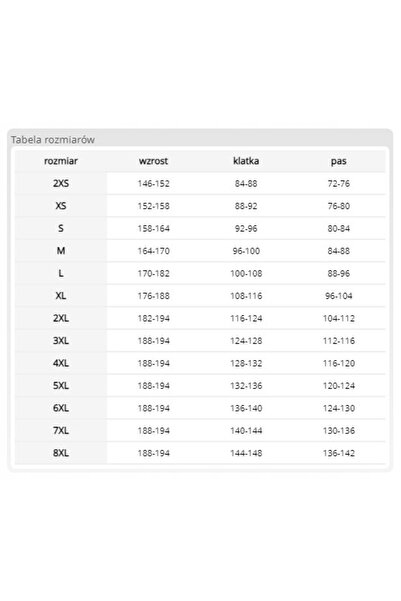The width and height of the screenshot is (401, 601).
Task: Click the 6XL size row label
Action: tap(61, 408)
